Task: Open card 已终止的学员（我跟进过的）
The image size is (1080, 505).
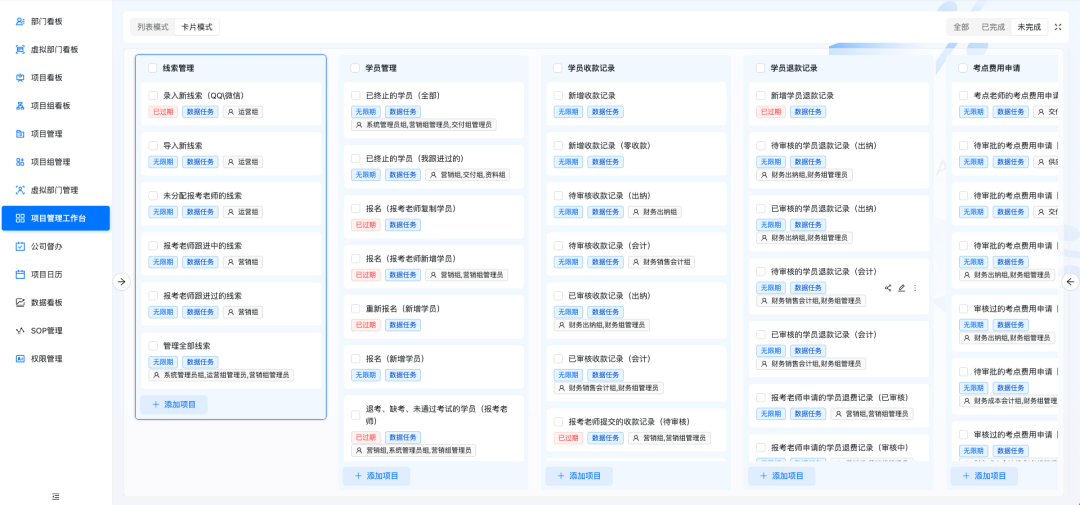Action: (433, 167)
